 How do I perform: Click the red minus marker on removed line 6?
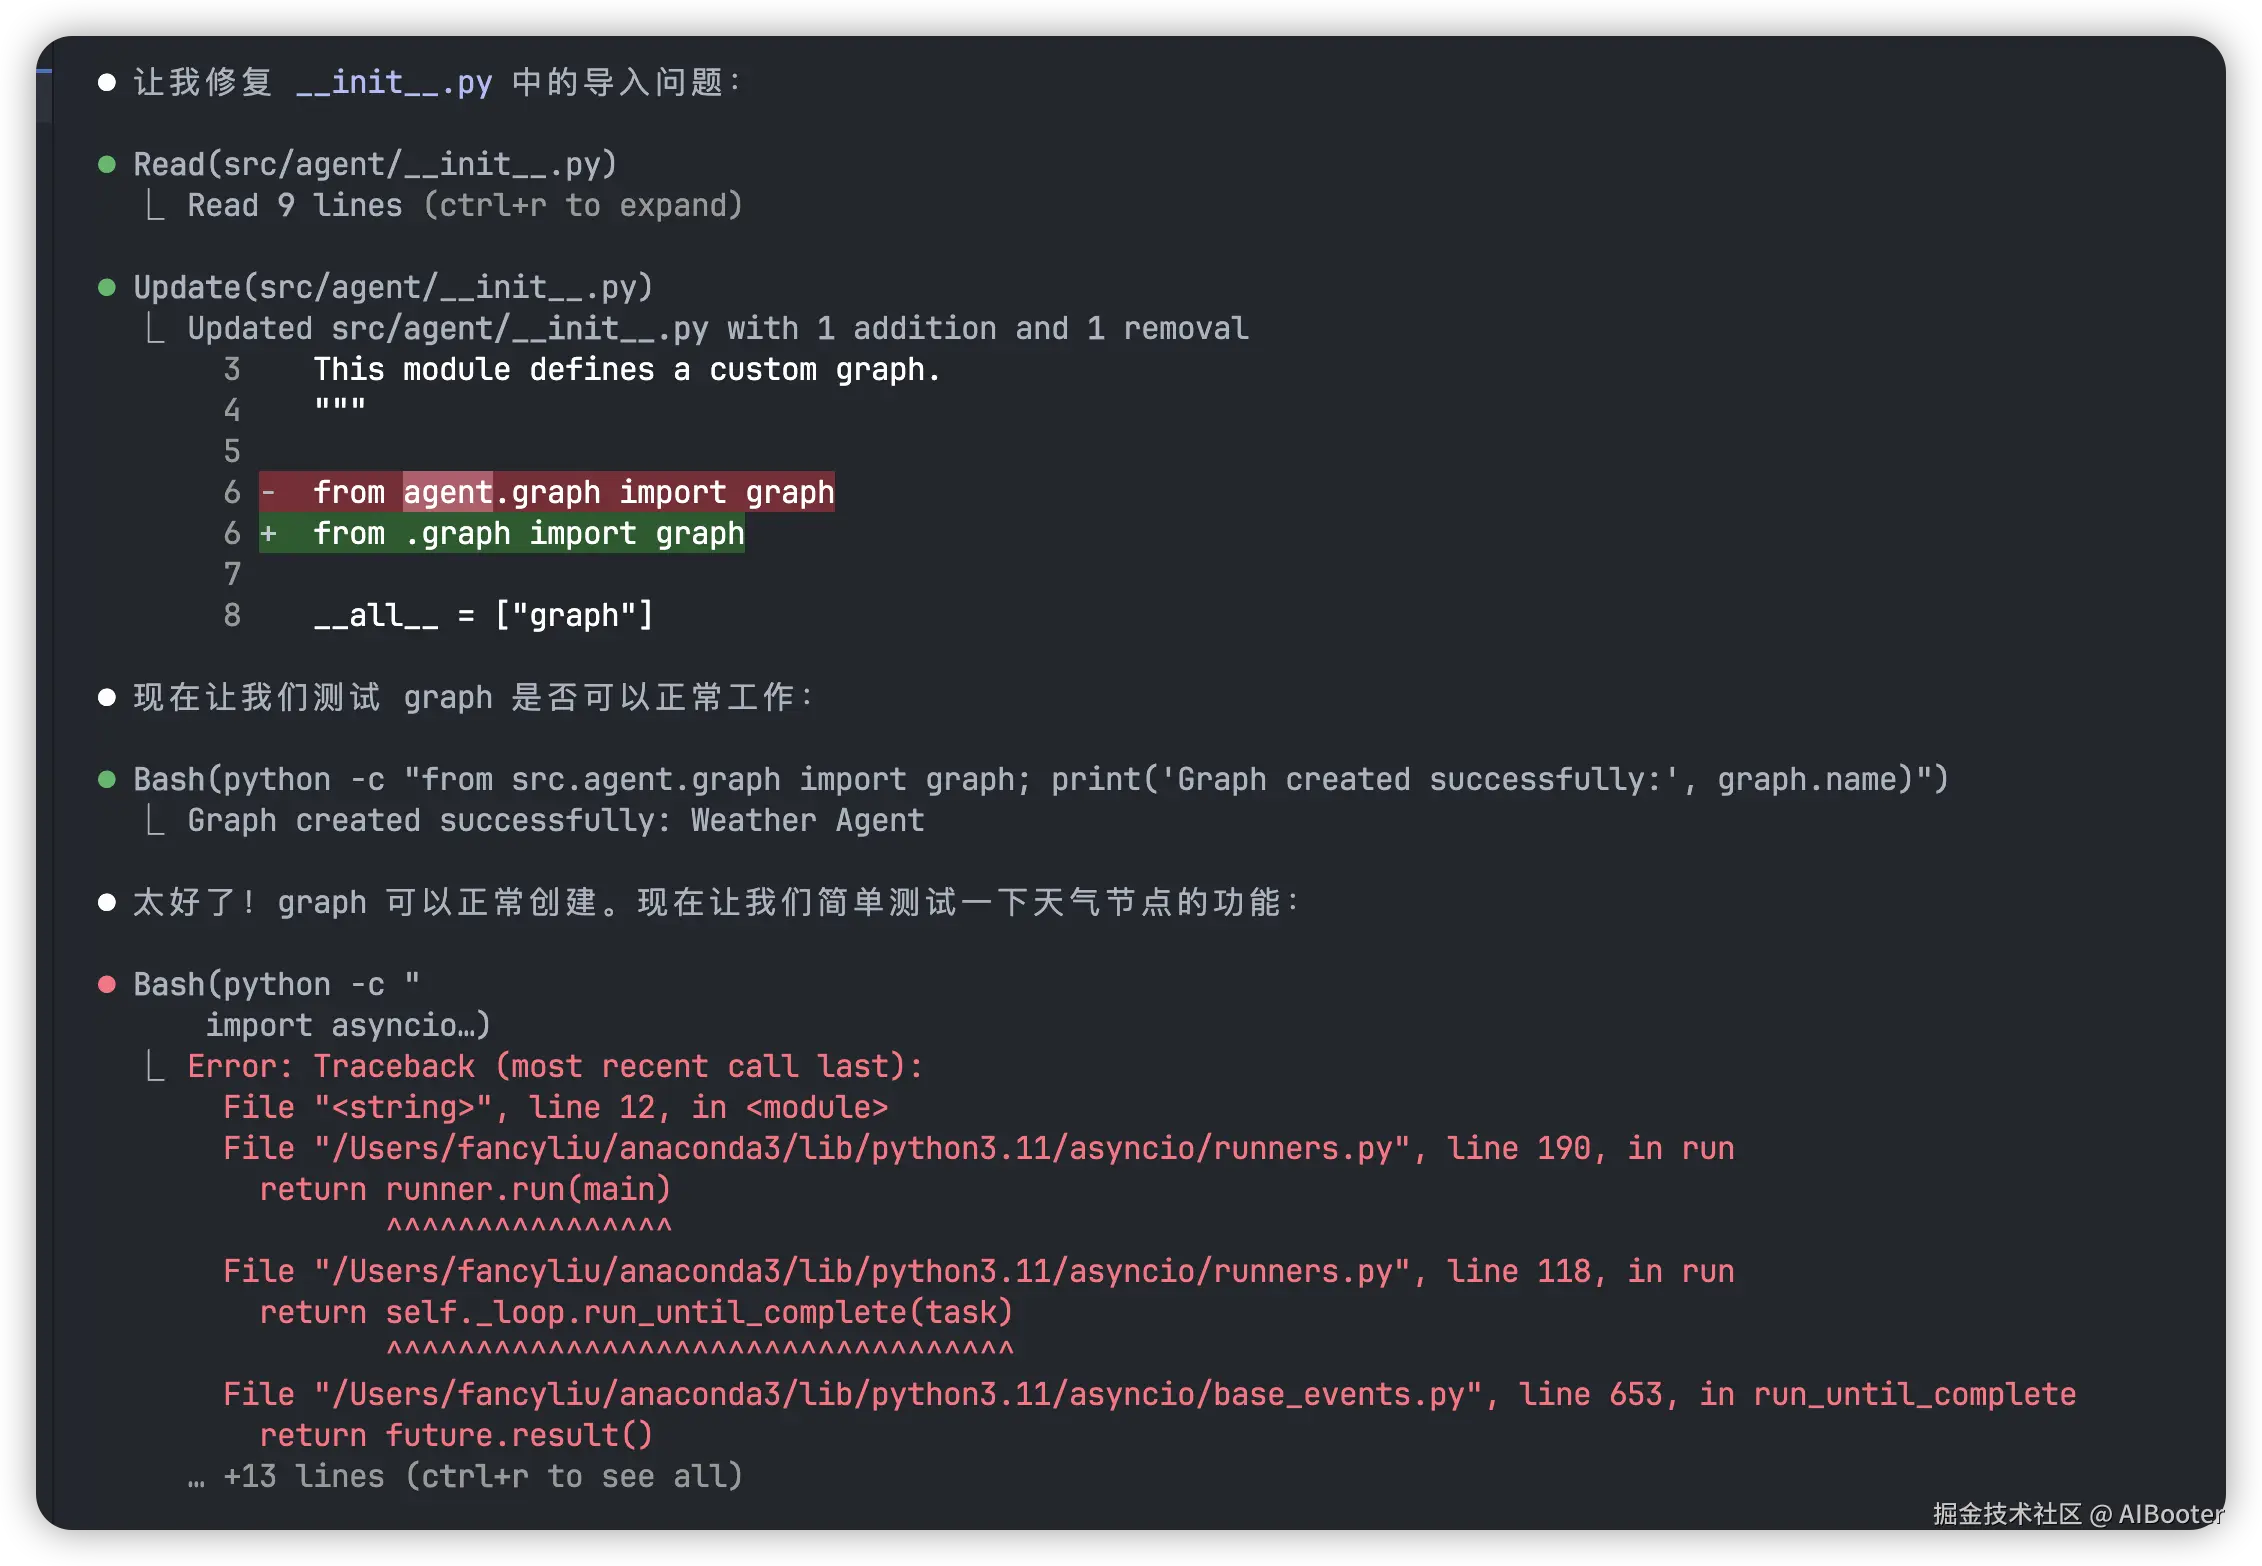[x=268, y=493]
